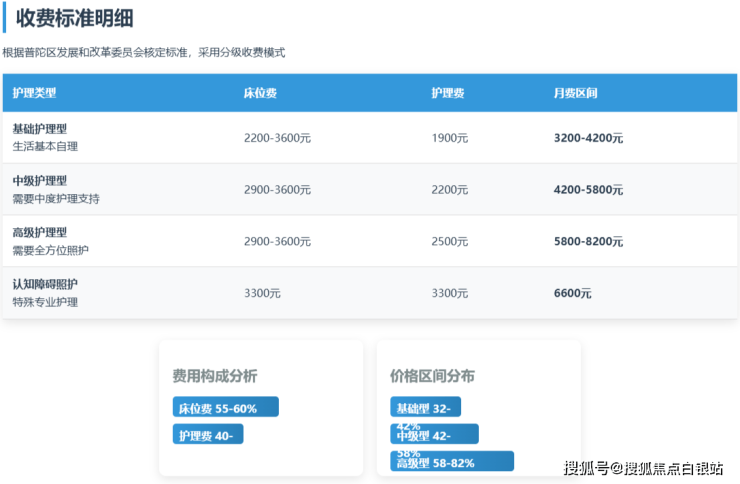This screenshot has height=484, width=740.
Task: Select the 护理类型 column header
Action: [35, 93]
